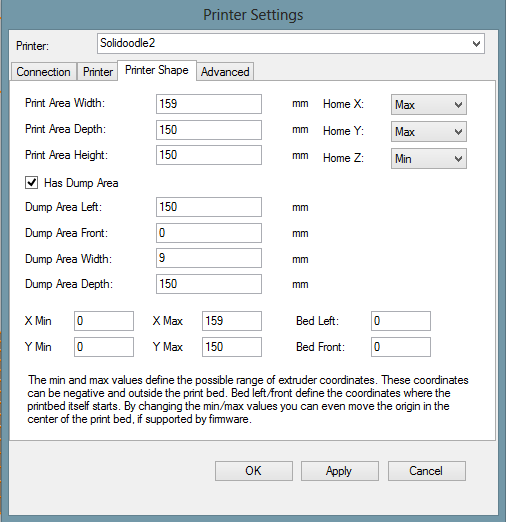Screen dimensions: 506x522
Task: Select the Printer Shape tab
Action: (x=157, y=70)
